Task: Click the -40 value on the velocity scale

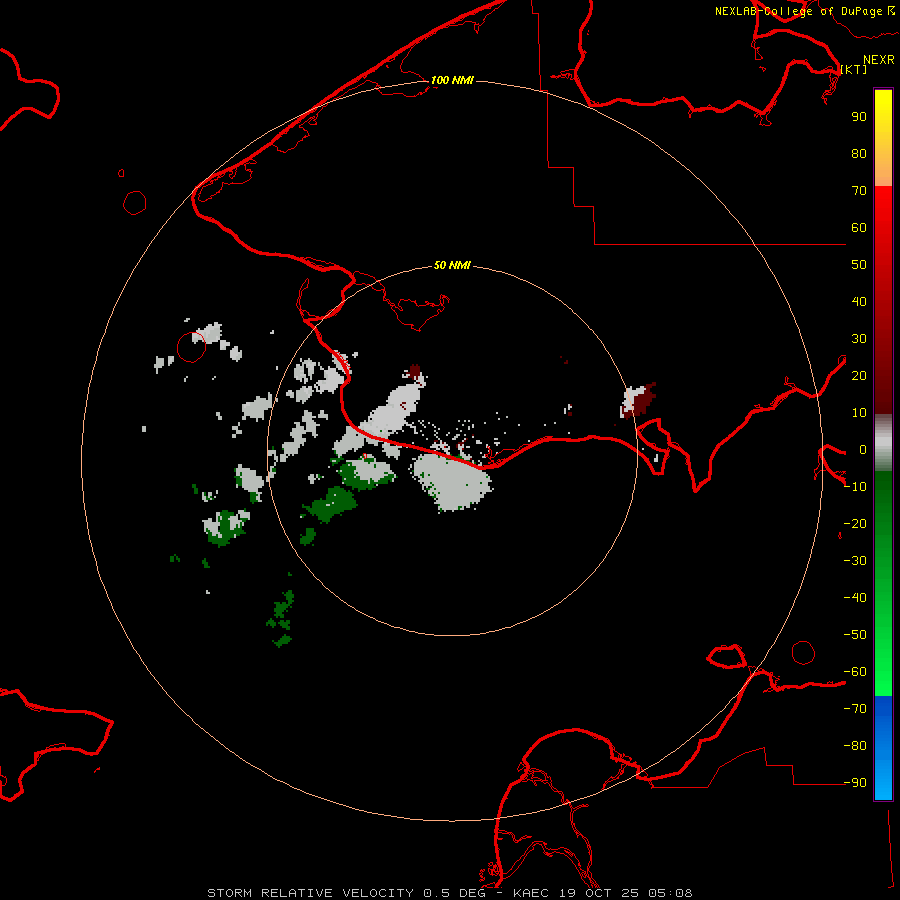Action: click(855, 598)
